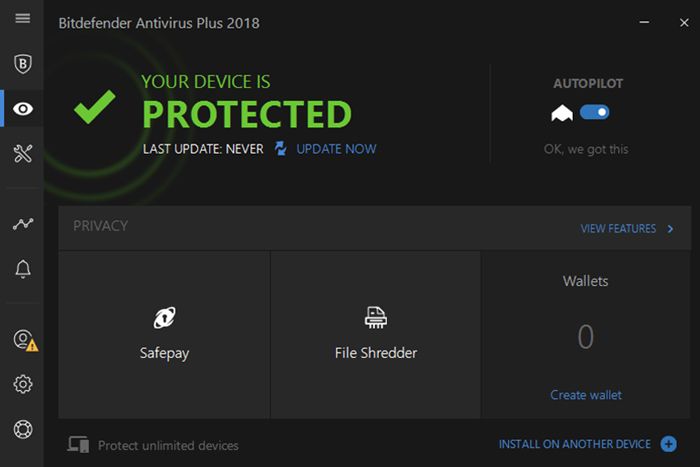This screenshot has height=467, width=700.
Task: Toggle the Autopilot switch
Action: 594,113
